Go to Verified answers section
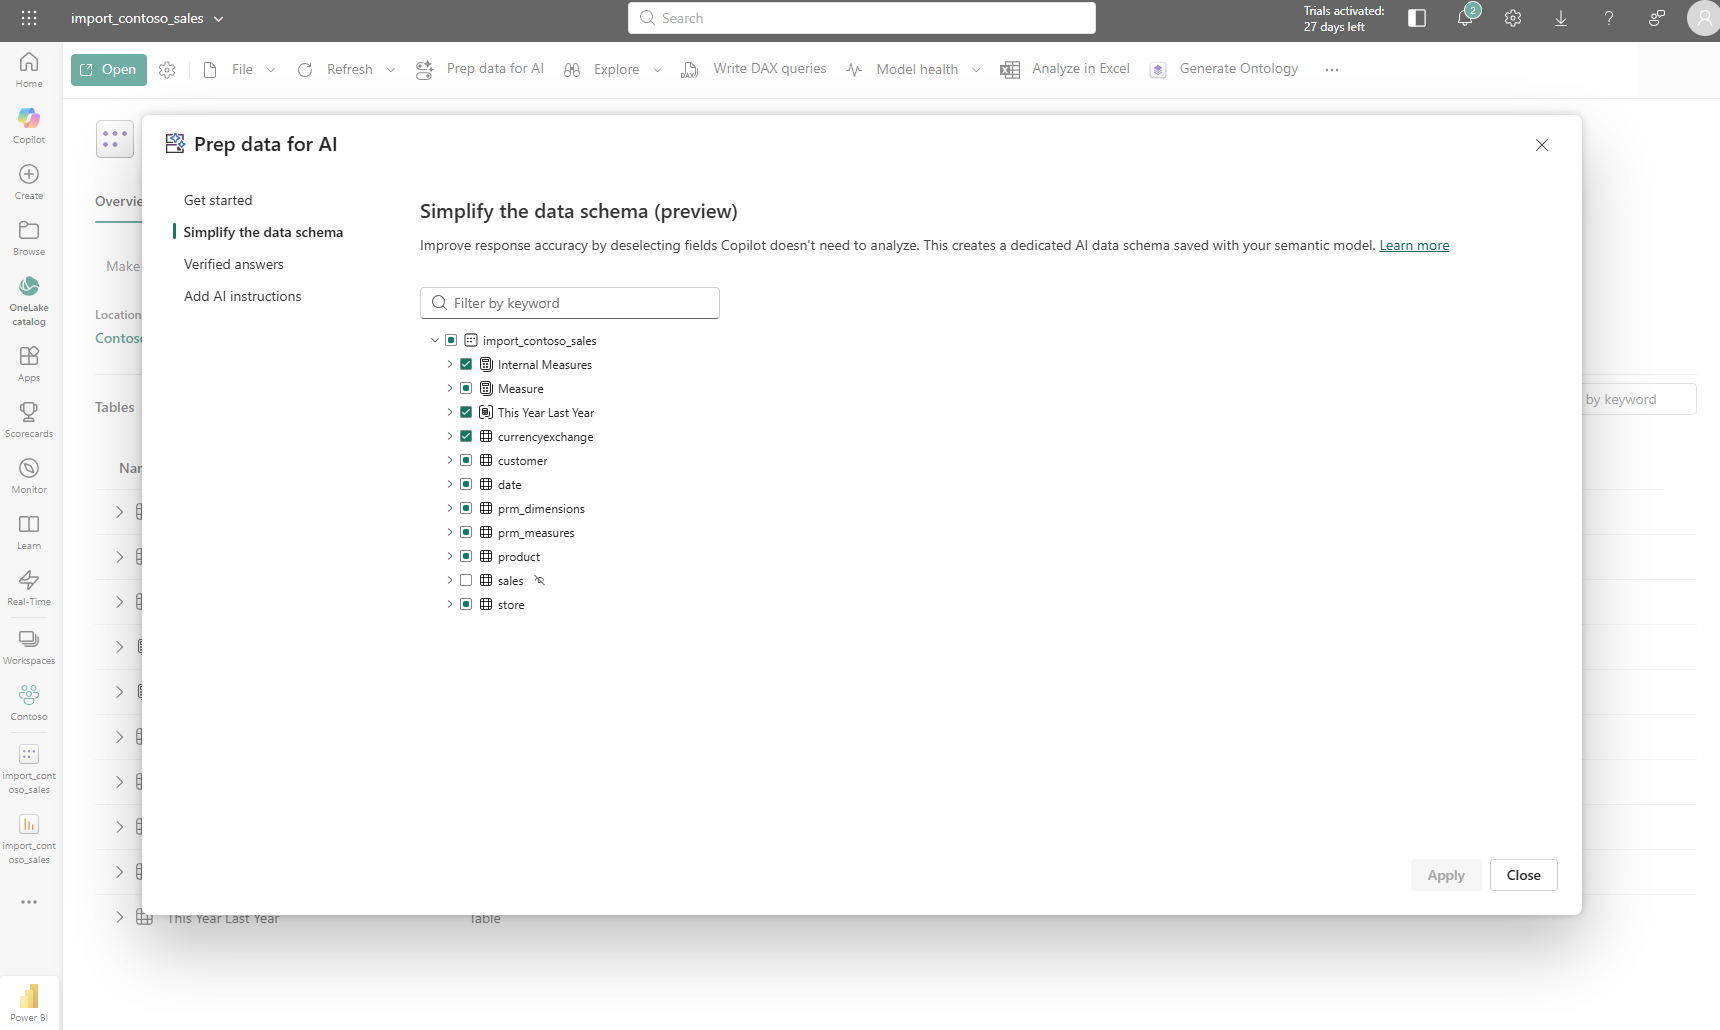 pyautogui.click(x=234, y=264)
